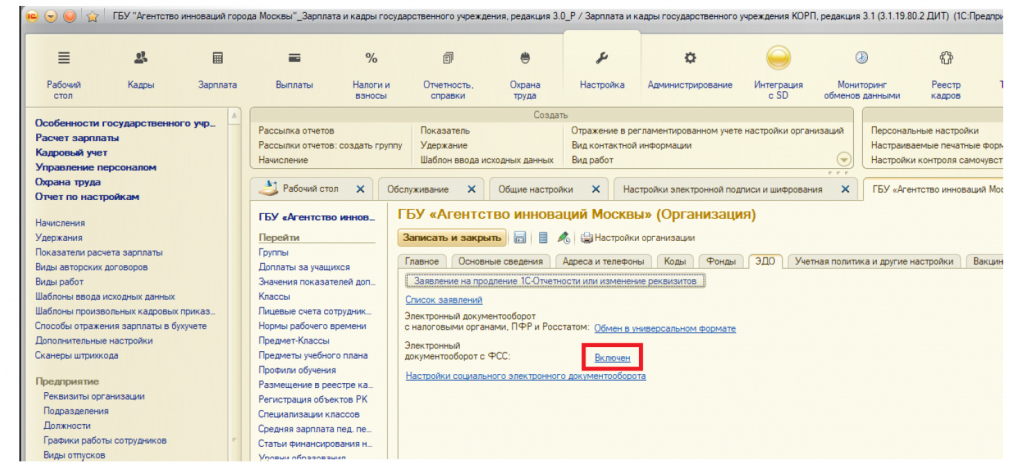Select the Основные сведения tab
Screen dimensions: 1023x468
(x=499, y=261)
